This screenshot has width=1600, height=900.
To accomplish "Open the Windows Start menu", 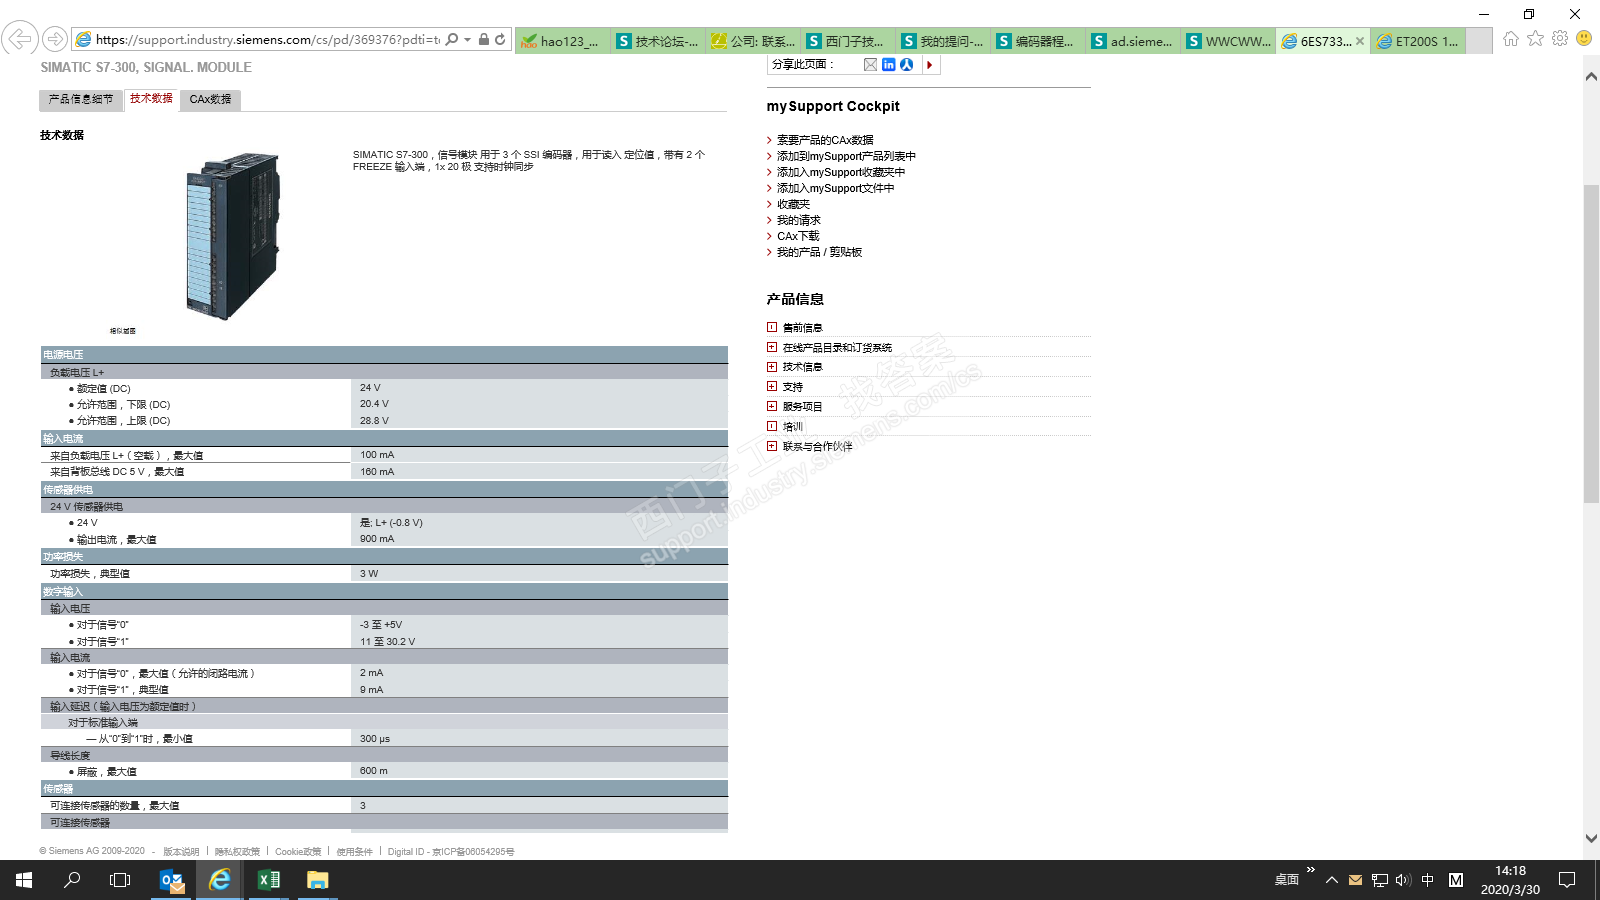I will pyautogui.click(x=24, y=880).
